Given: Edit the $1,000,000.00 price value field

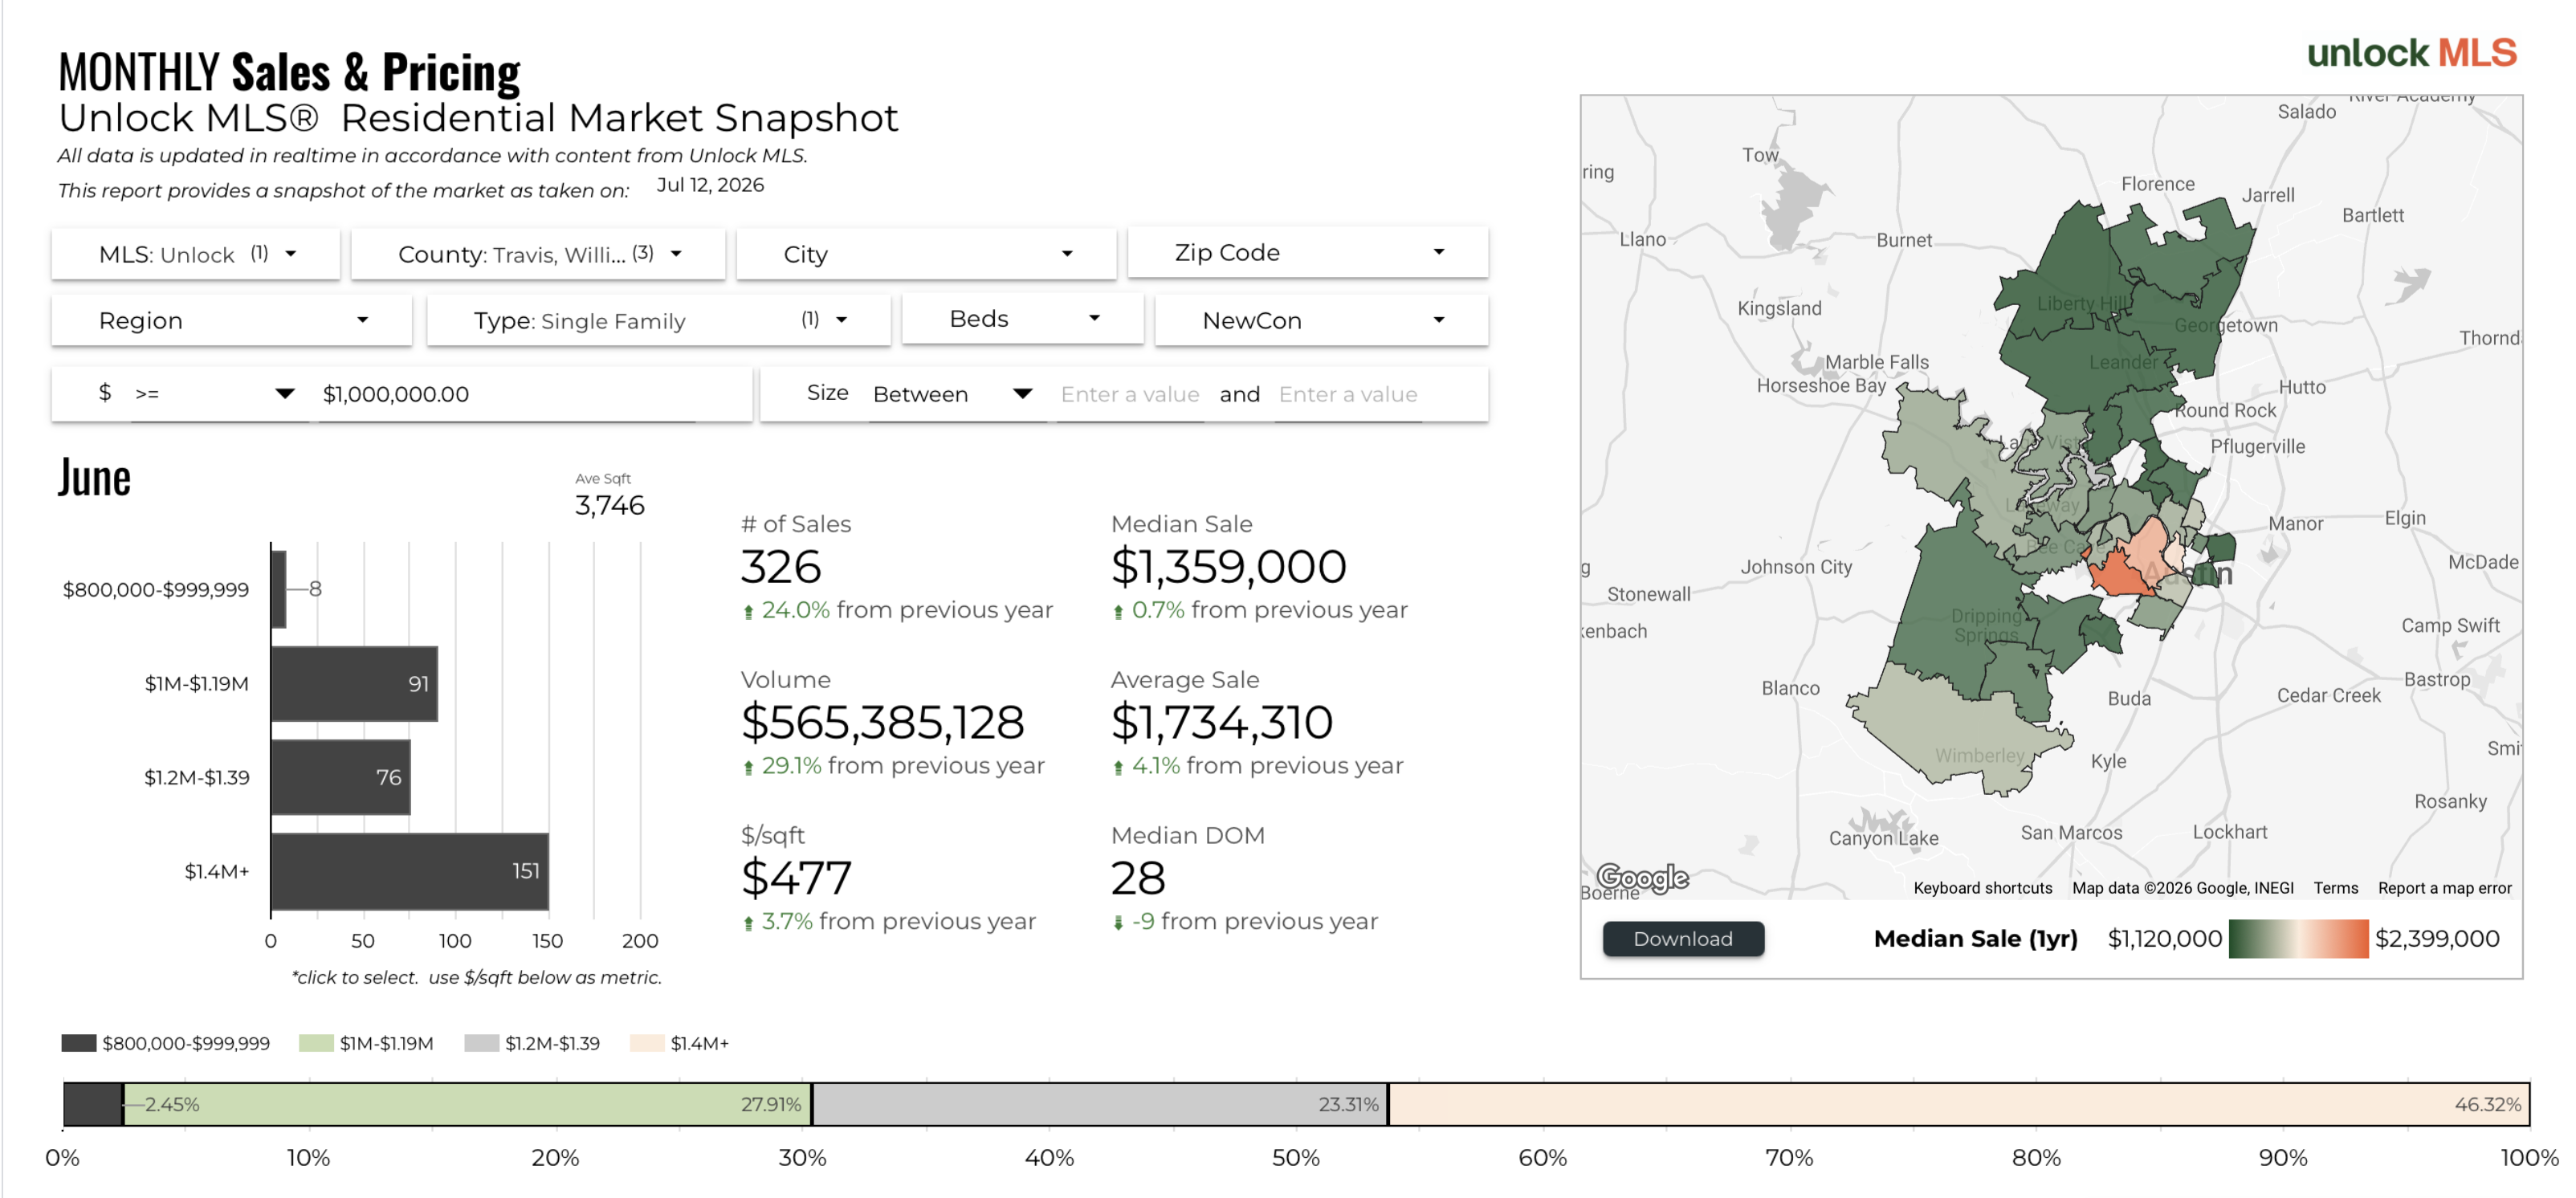Looking at the screenshot, I should coord(506,394).
